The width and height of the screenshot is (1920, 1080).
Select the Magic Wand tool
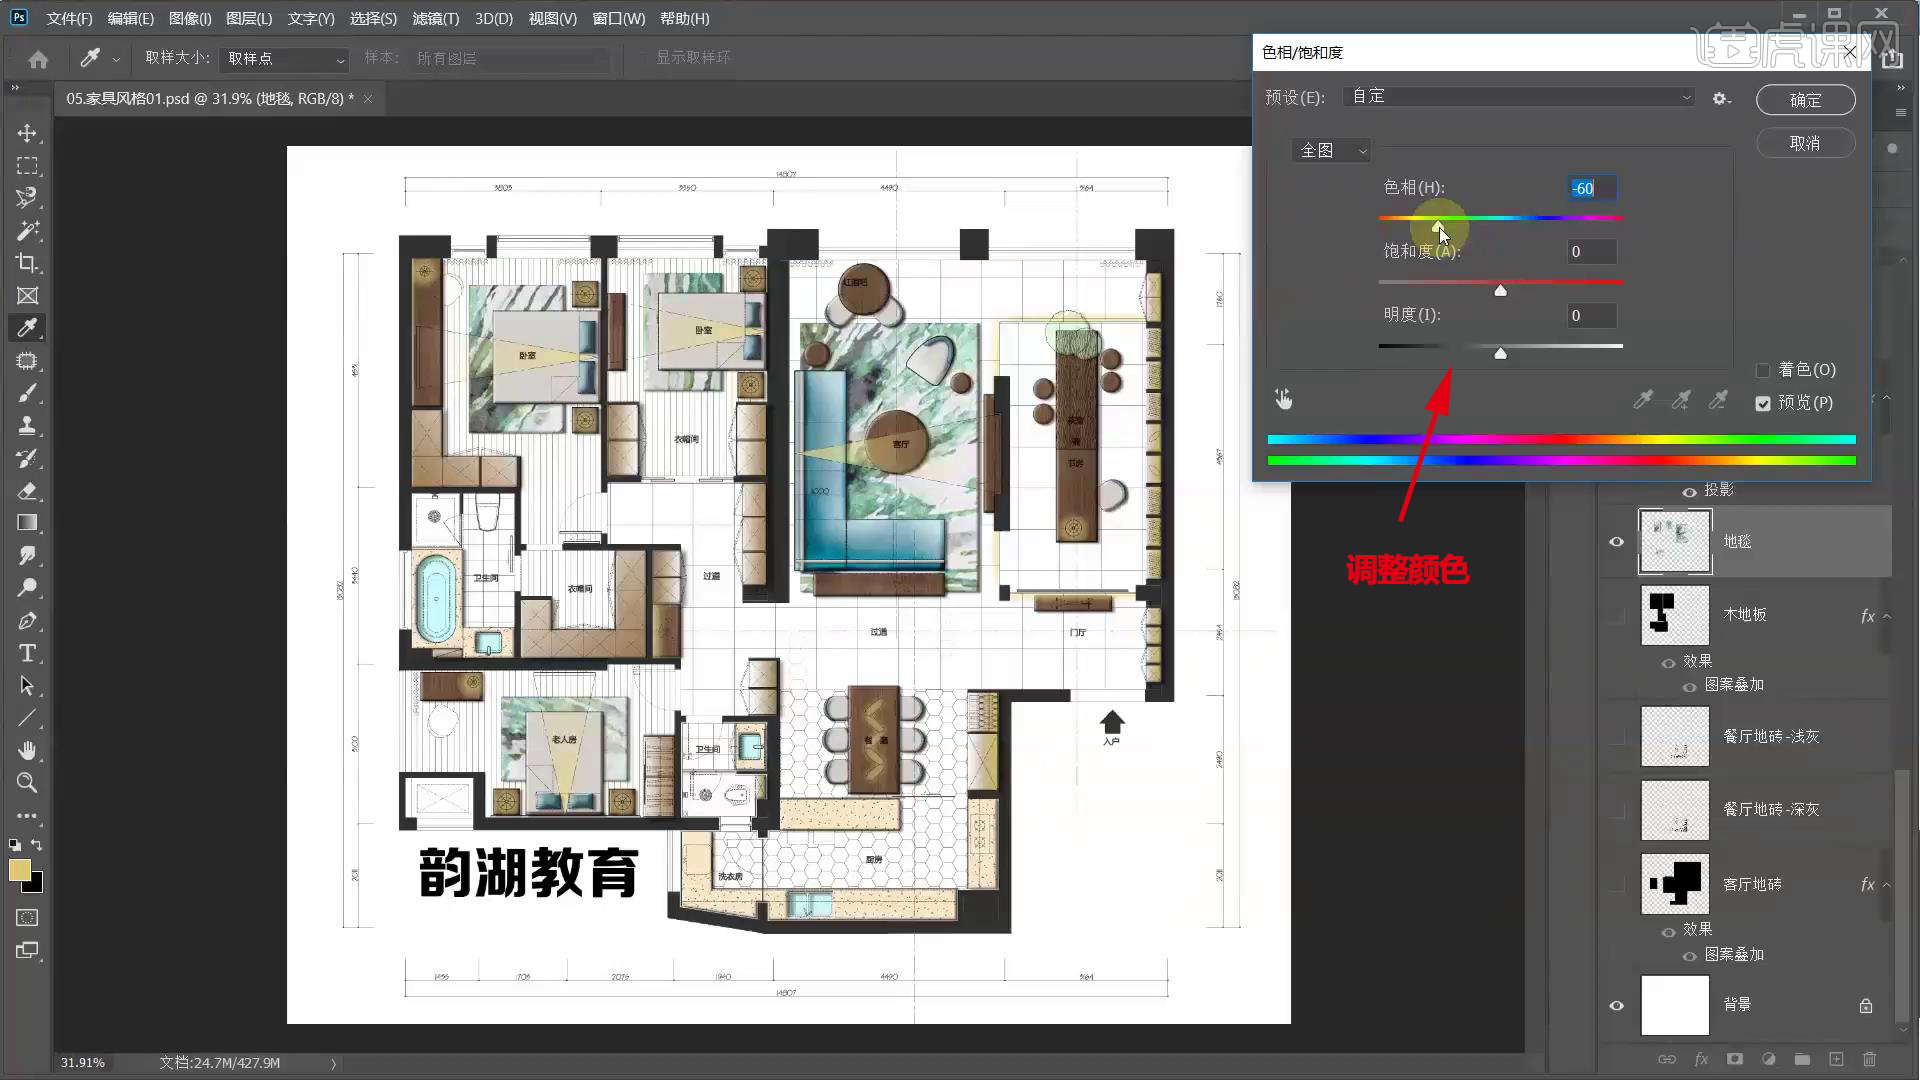pyautogui.click(x=27, y=231)
